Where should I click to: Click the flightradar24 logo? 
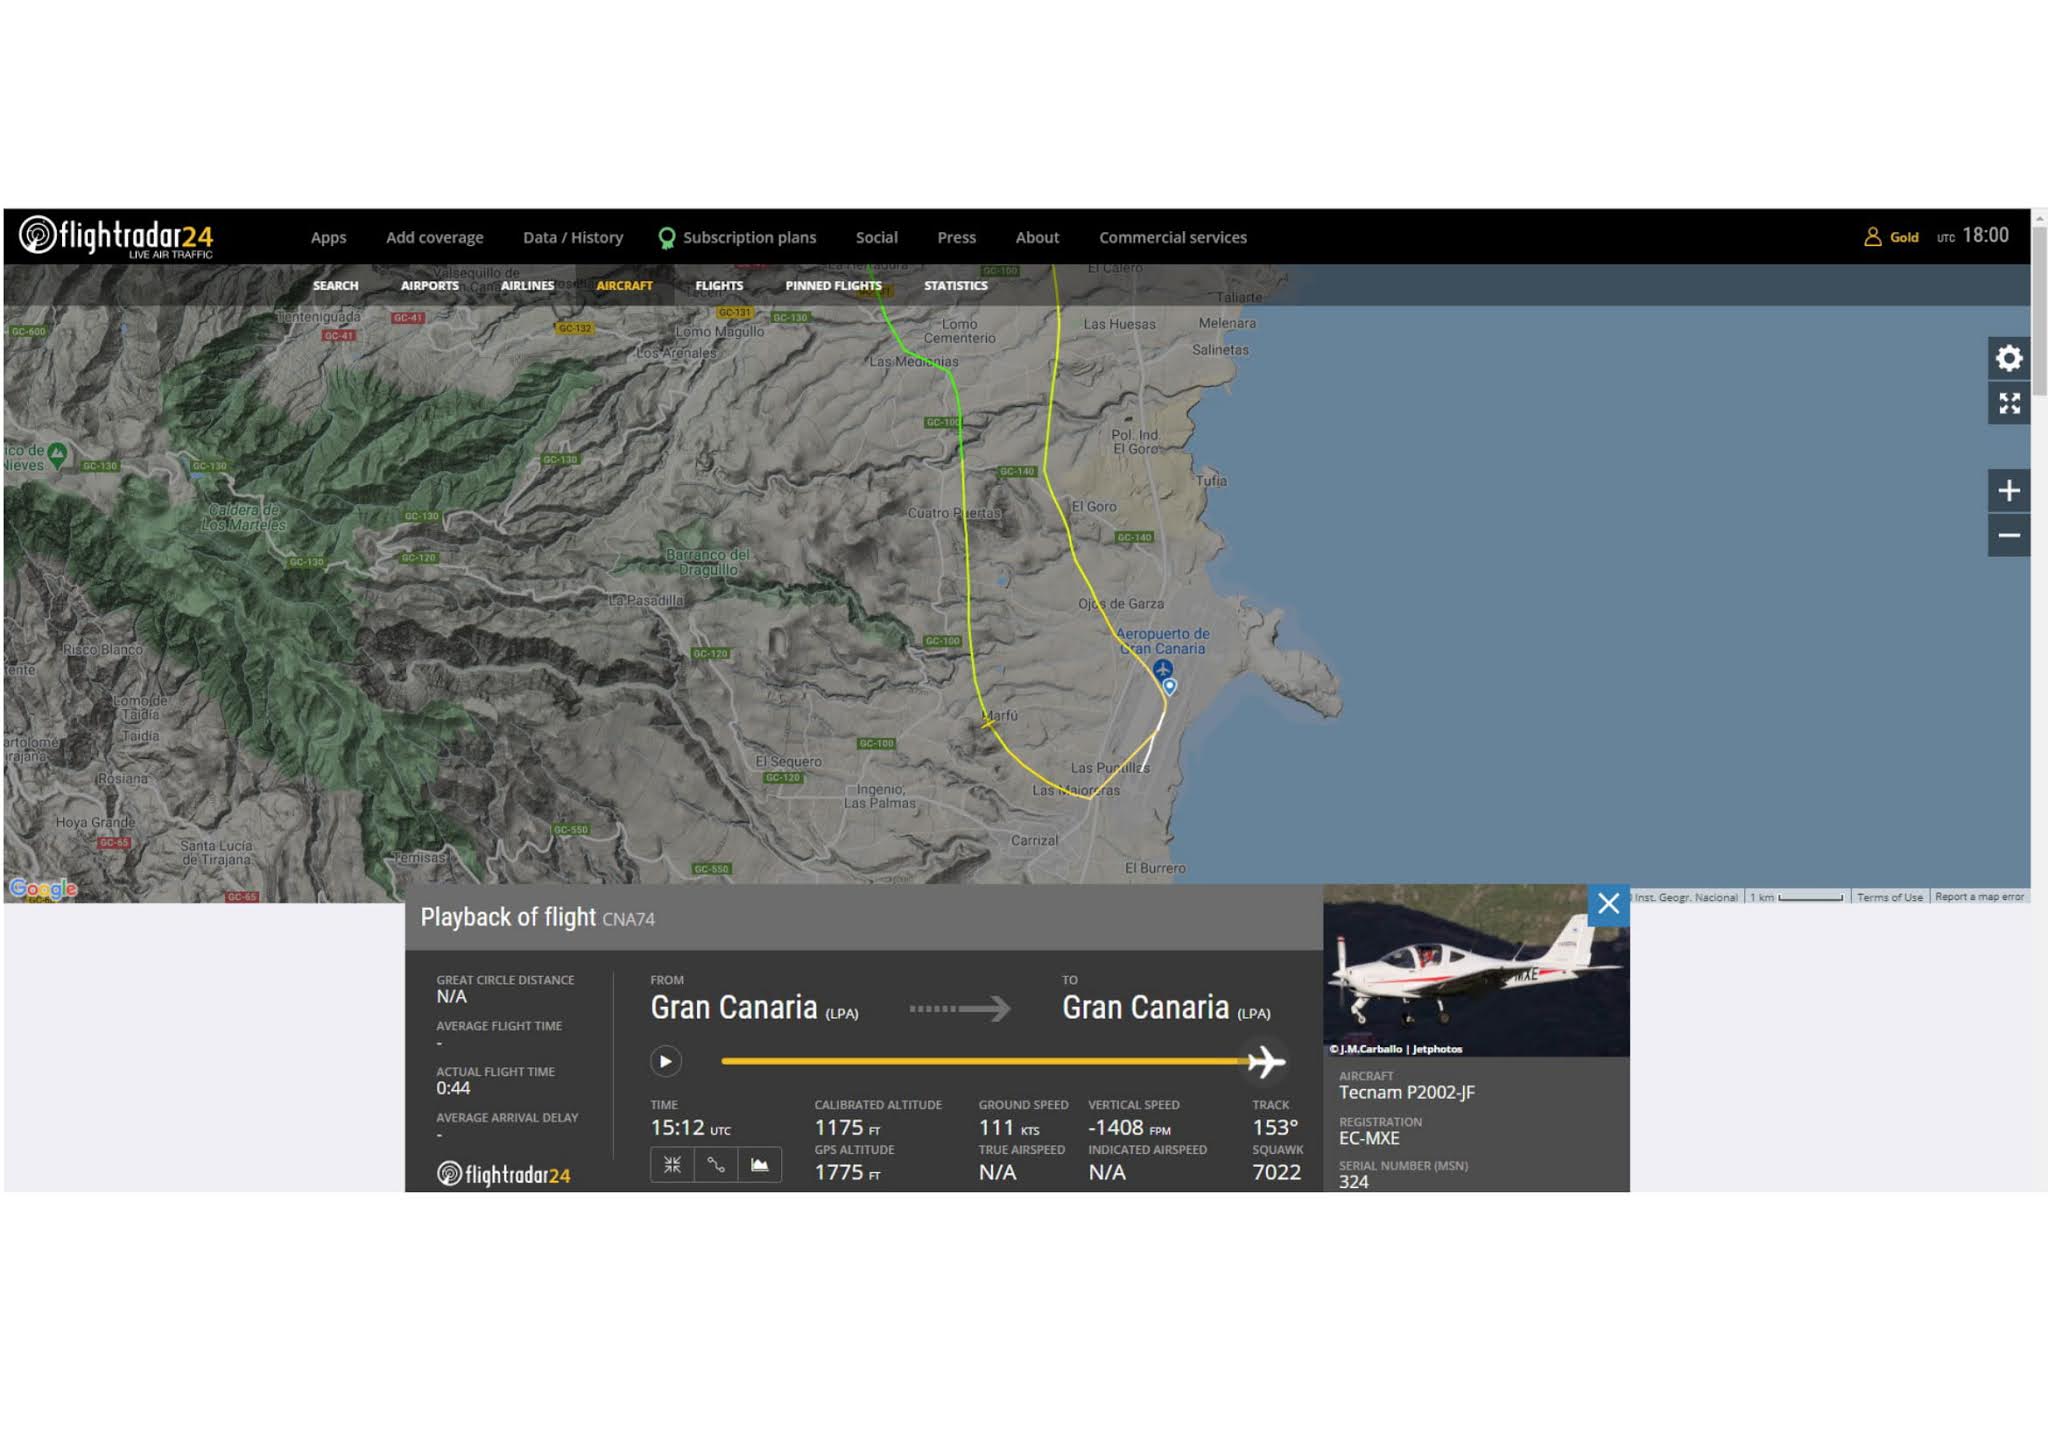[116, 237]
